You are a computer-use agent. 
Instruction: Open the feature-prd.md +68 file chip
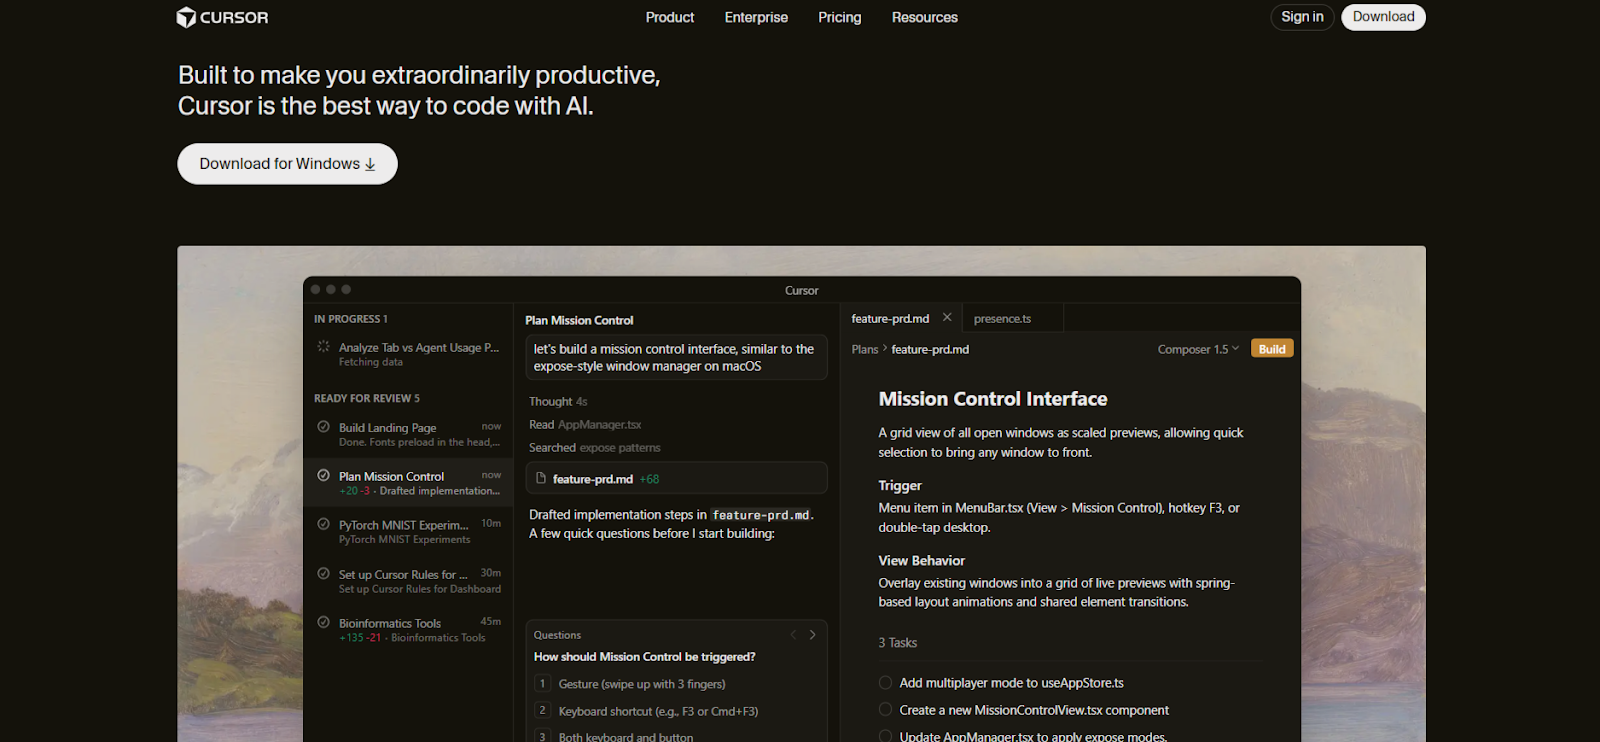tap(676, 478)
